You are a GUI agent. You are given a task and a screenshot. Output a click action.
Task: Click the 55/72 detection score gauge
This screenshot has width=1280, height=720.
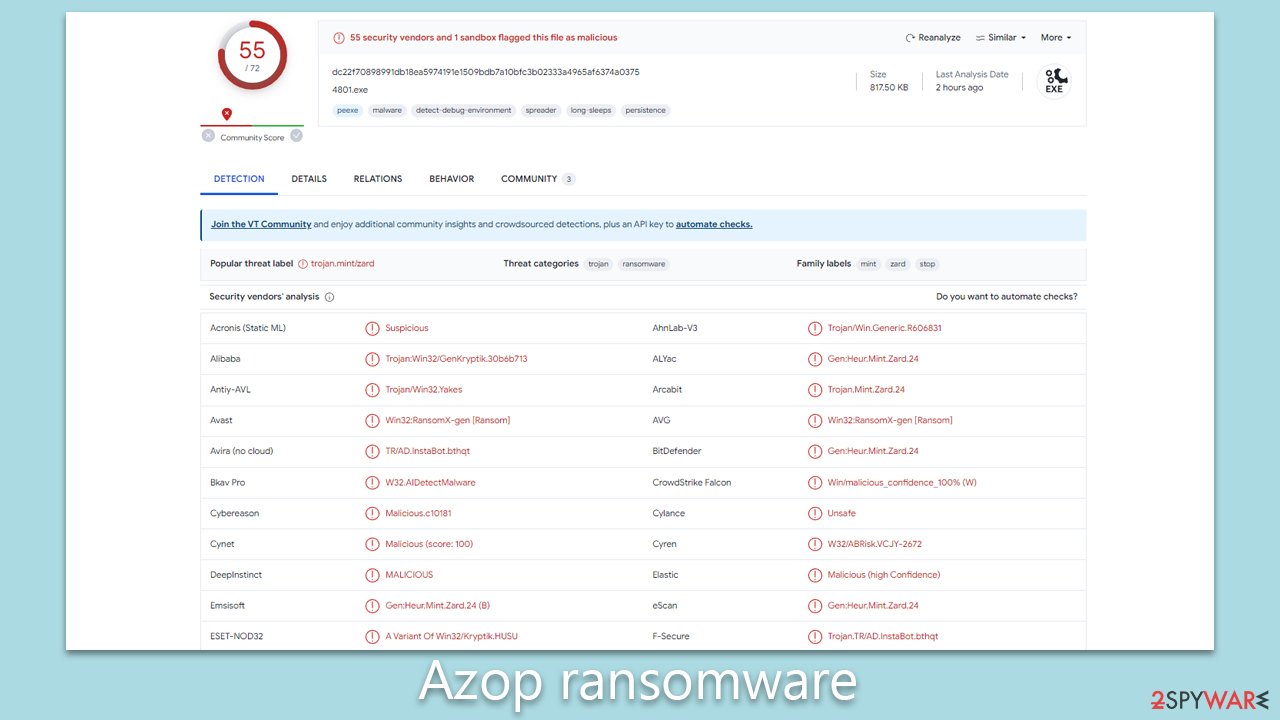pos(252,55)
